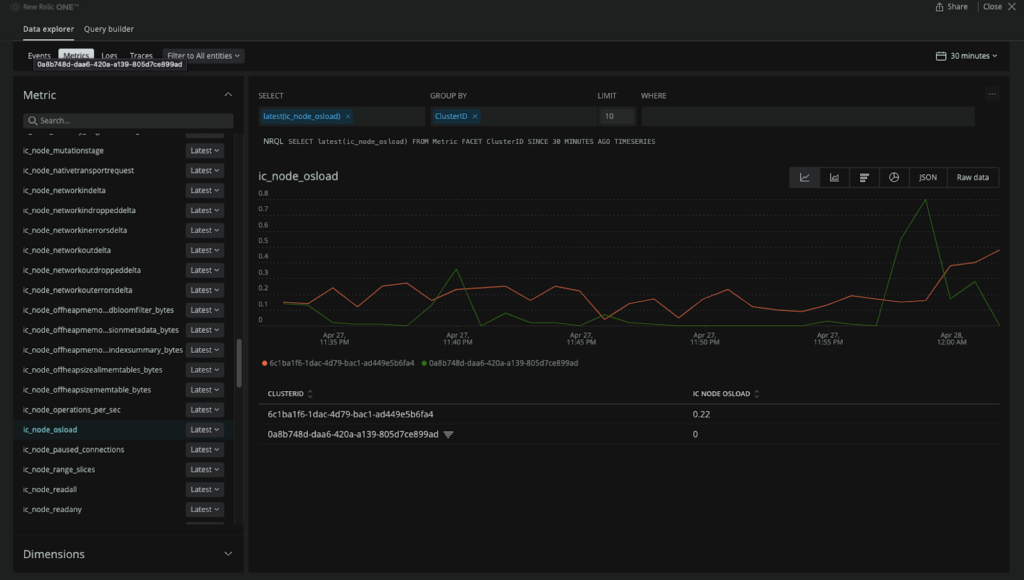Toggle orange 6c1ba1f6 series in chart legend
Screen dimensions: 1024x580
click(338, 363)
